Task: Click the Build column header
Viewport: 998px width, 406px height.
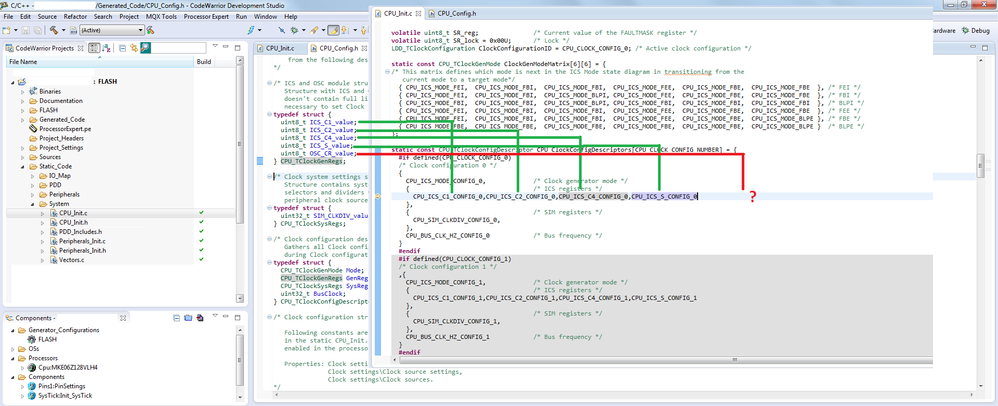Action: tap(204, 62)
